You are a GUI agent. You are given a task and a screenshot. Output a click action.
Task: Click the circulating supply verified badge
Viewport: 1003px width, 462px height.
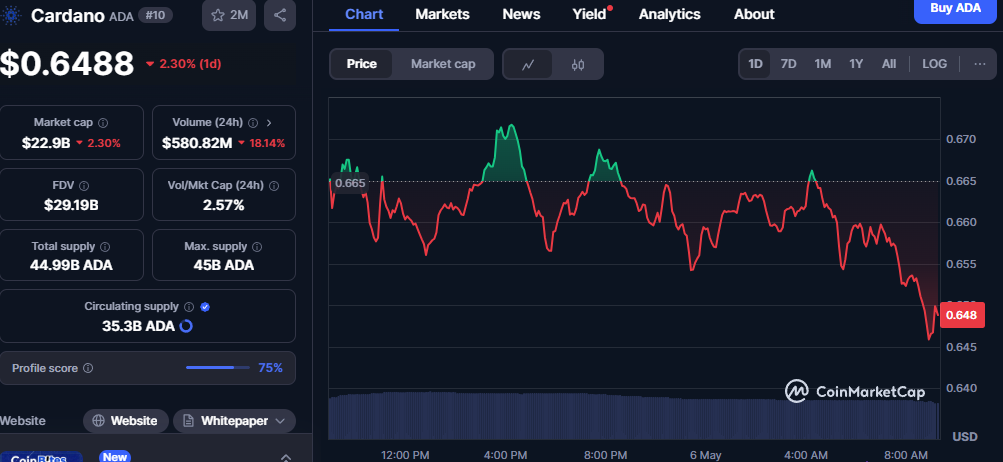click(205, 307)
